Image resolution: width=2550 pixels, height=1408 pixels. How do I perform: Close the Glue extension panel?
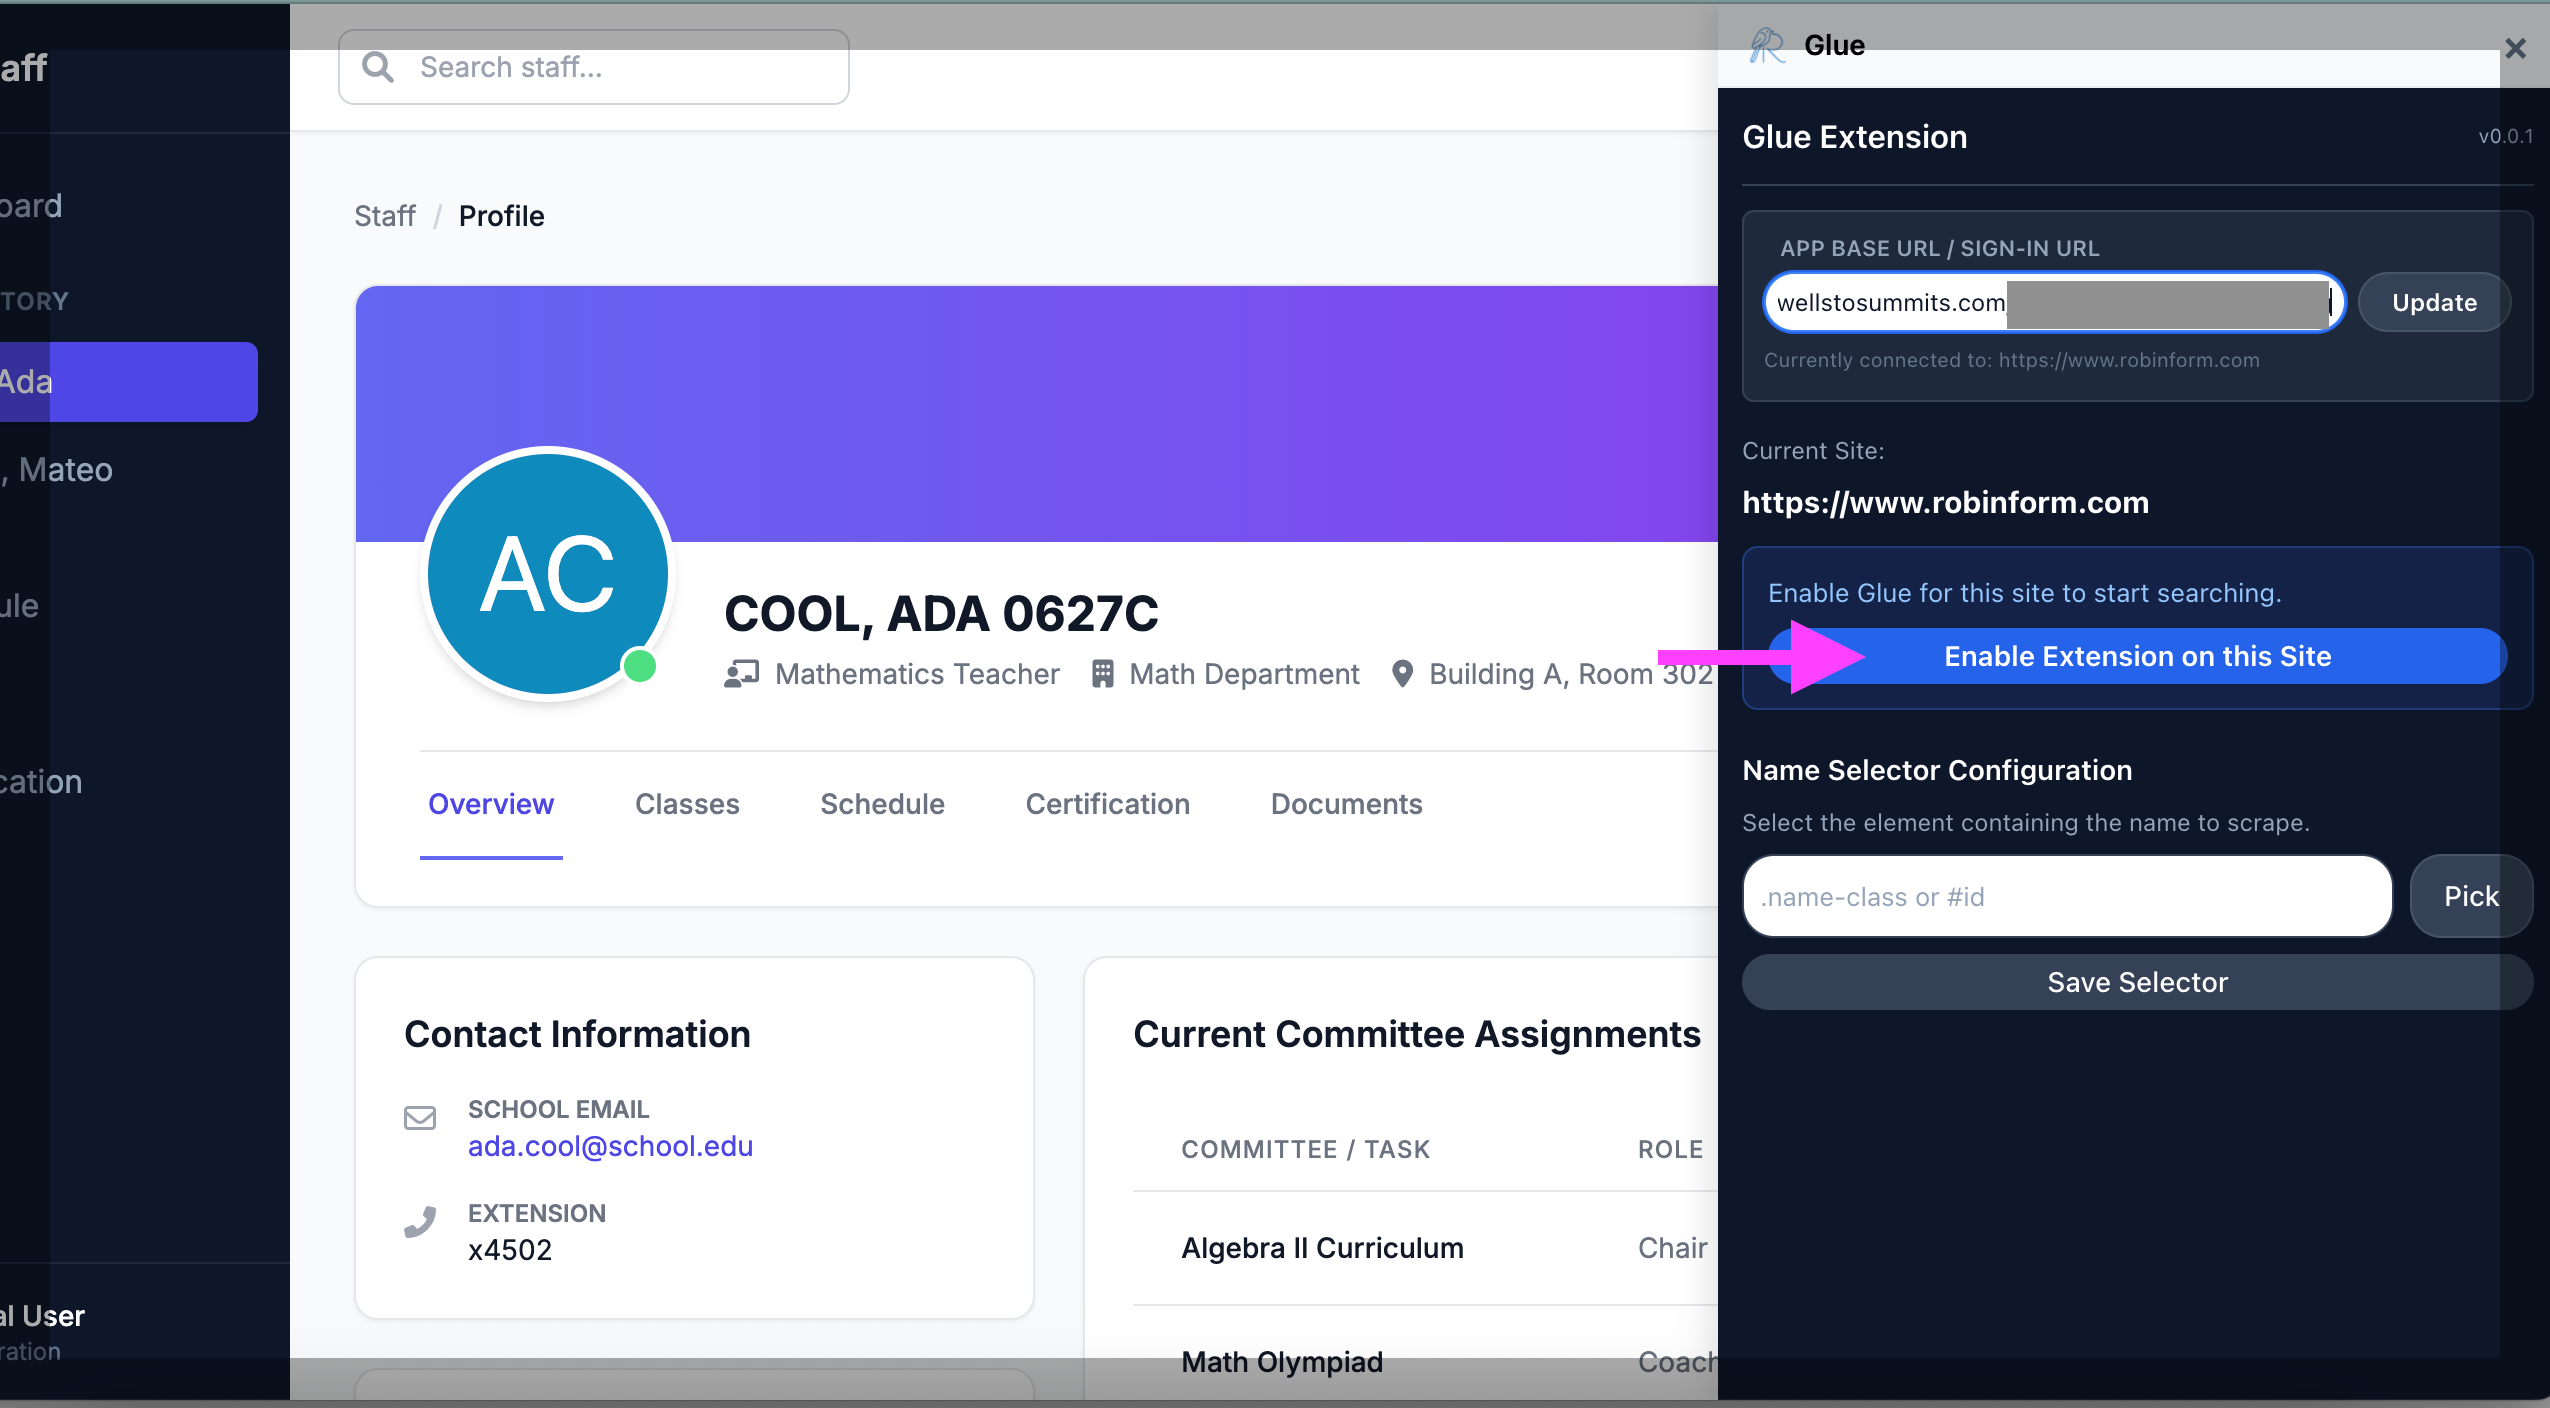coord(2515,48)
